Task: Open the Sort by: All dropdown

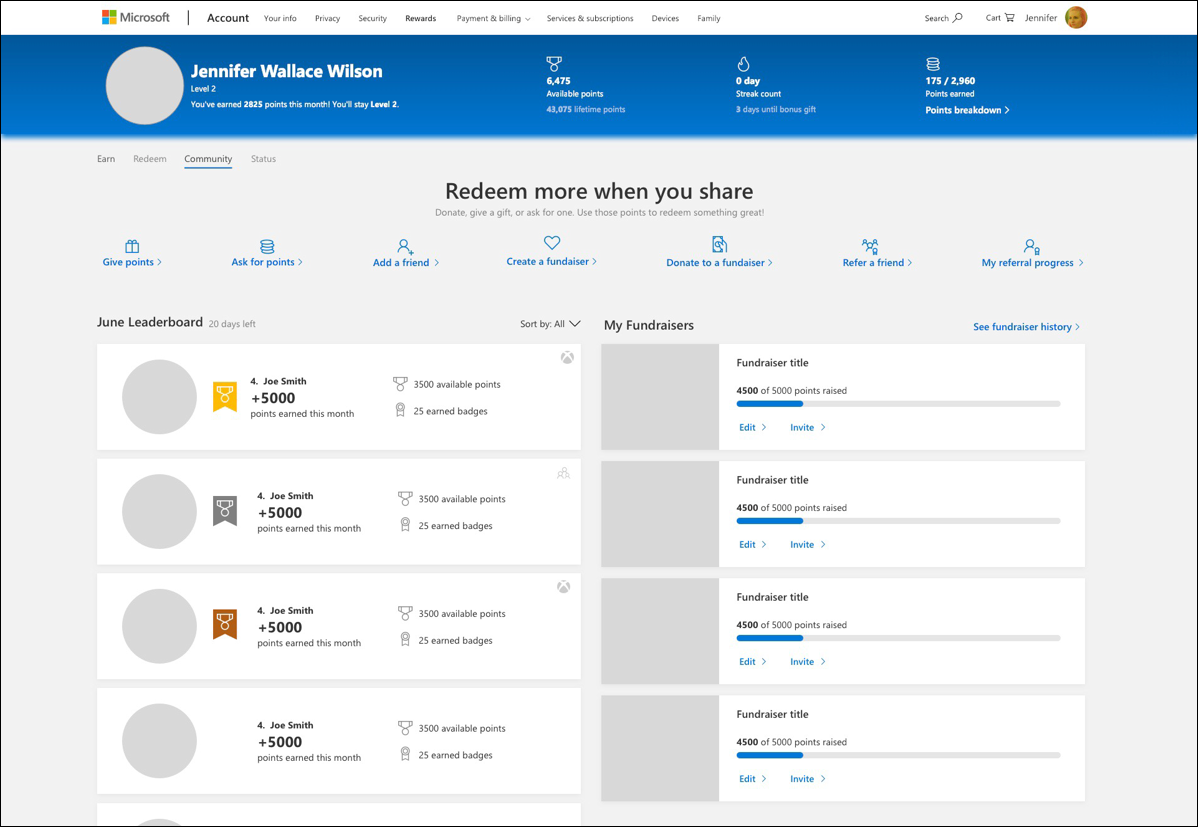Action: [x=550, y=324]
